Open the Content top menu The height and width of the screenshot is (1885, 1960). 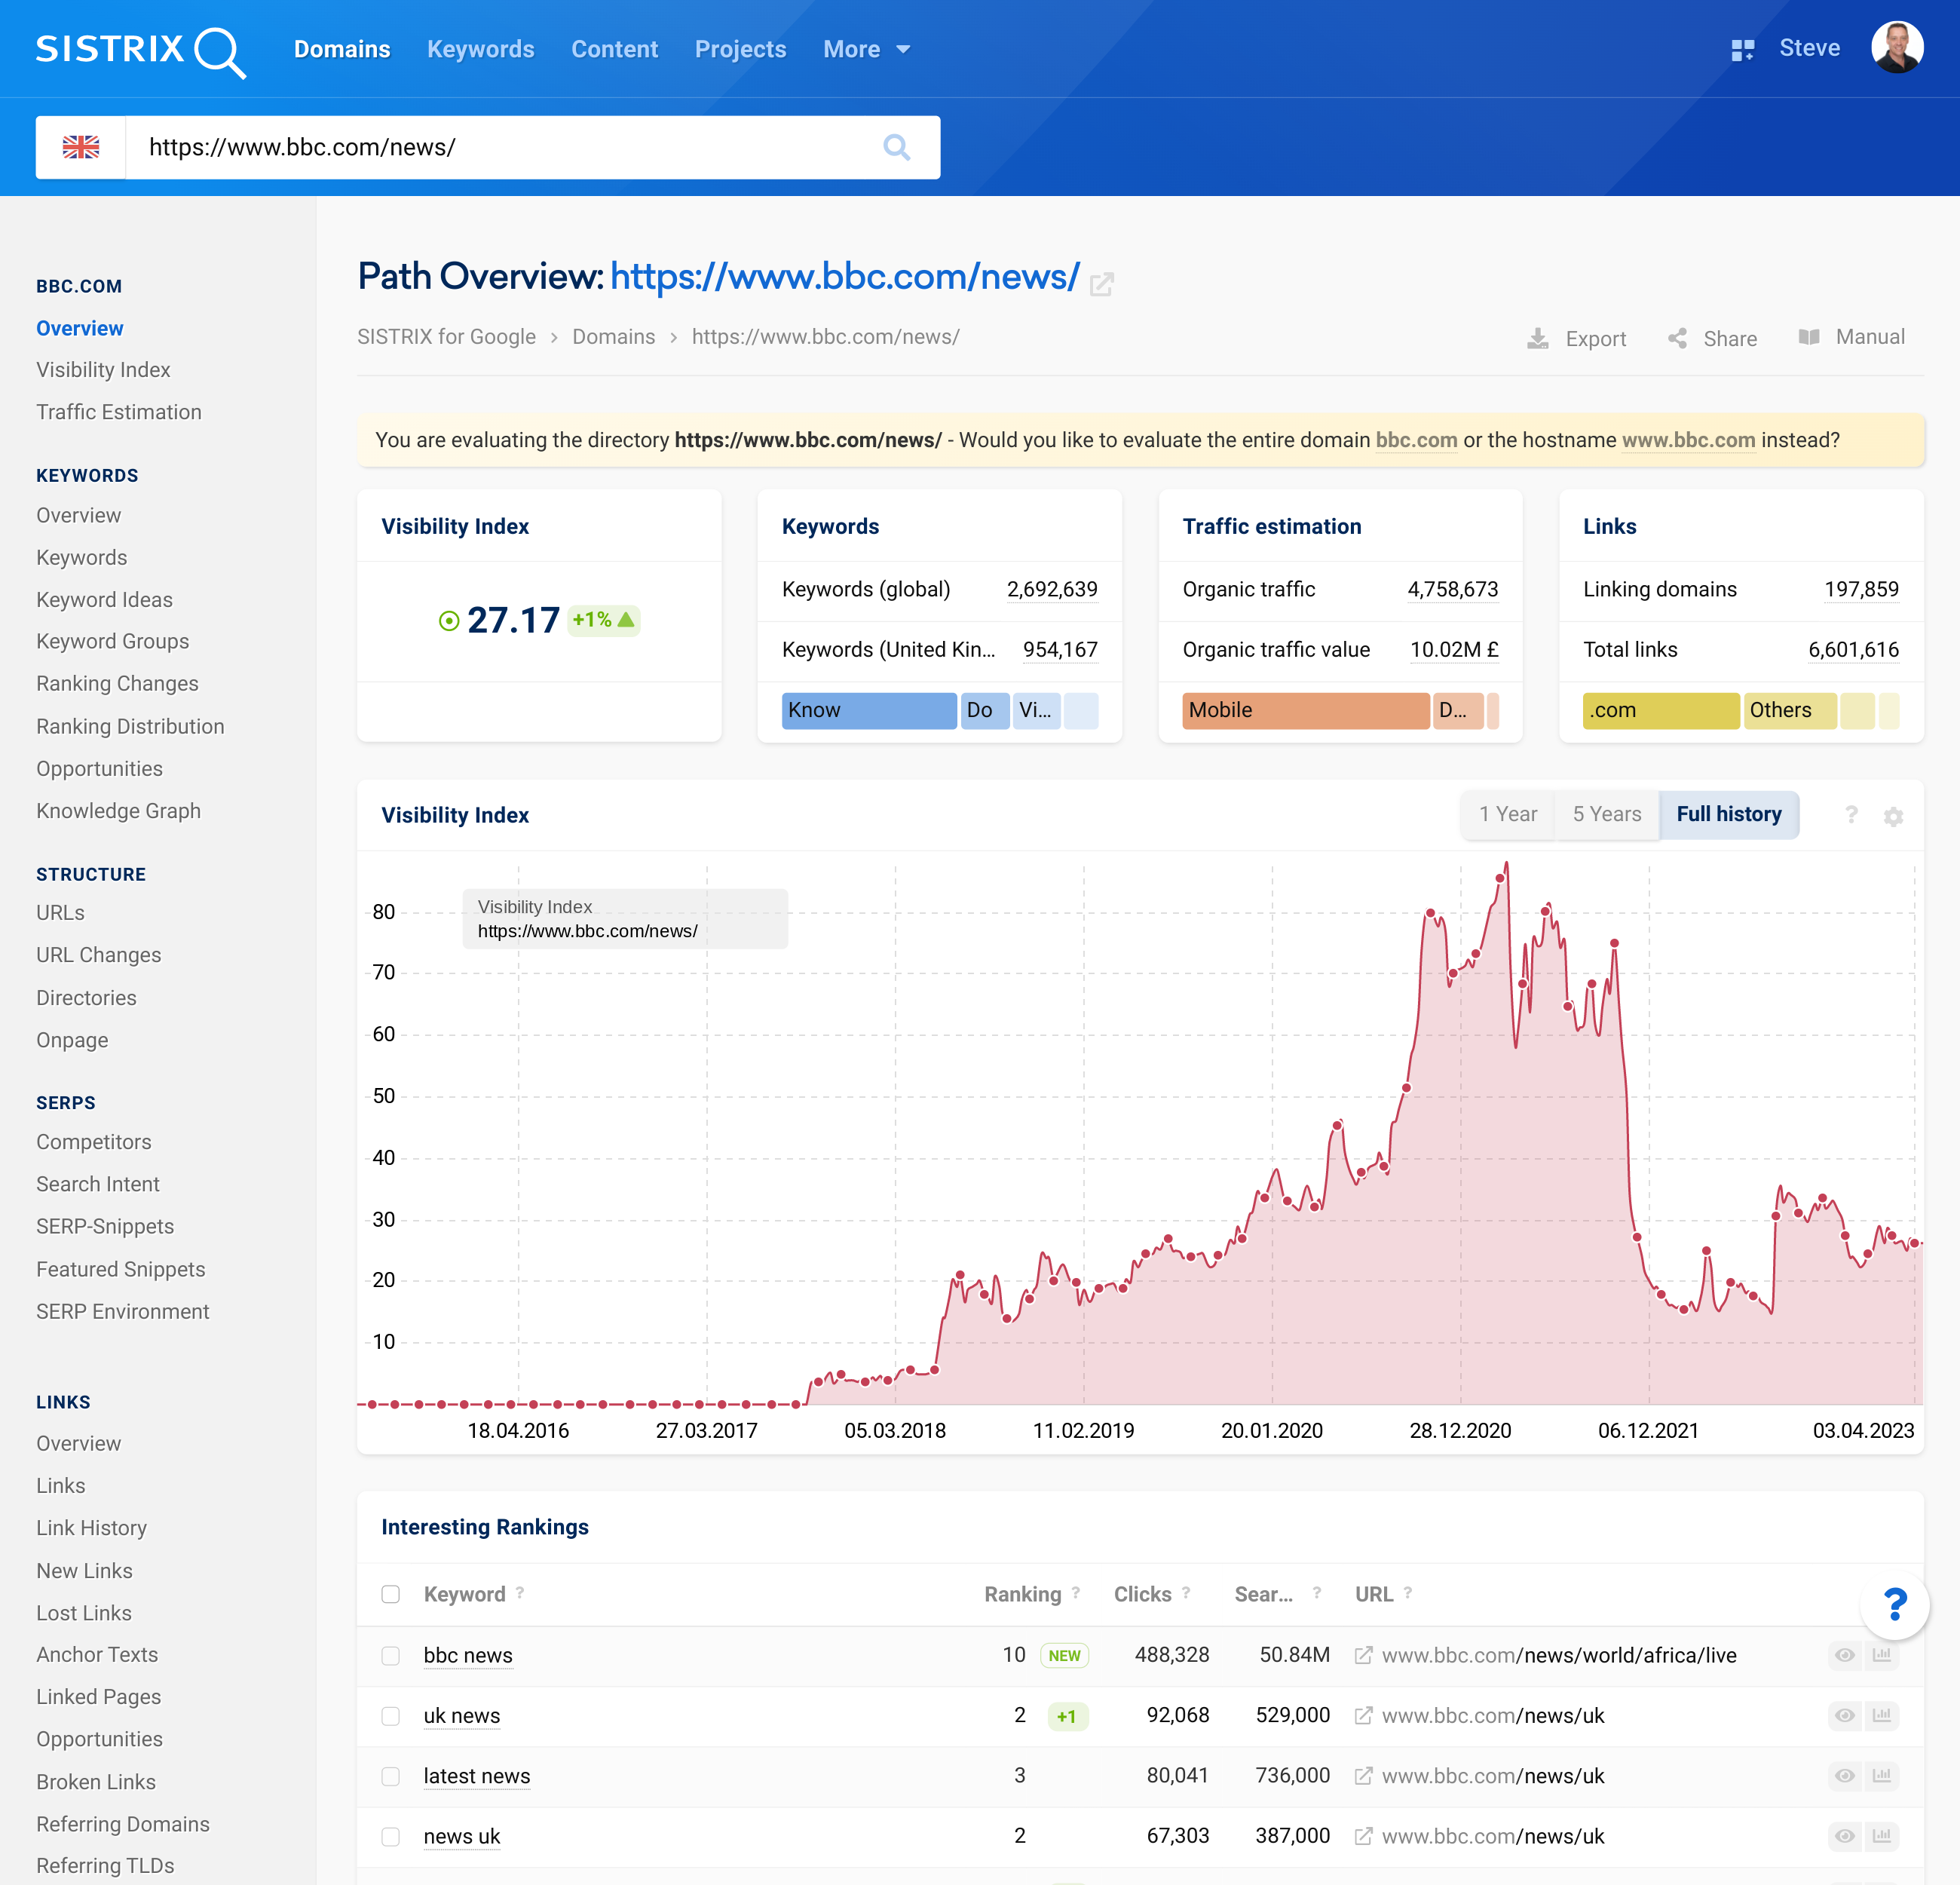614,49
